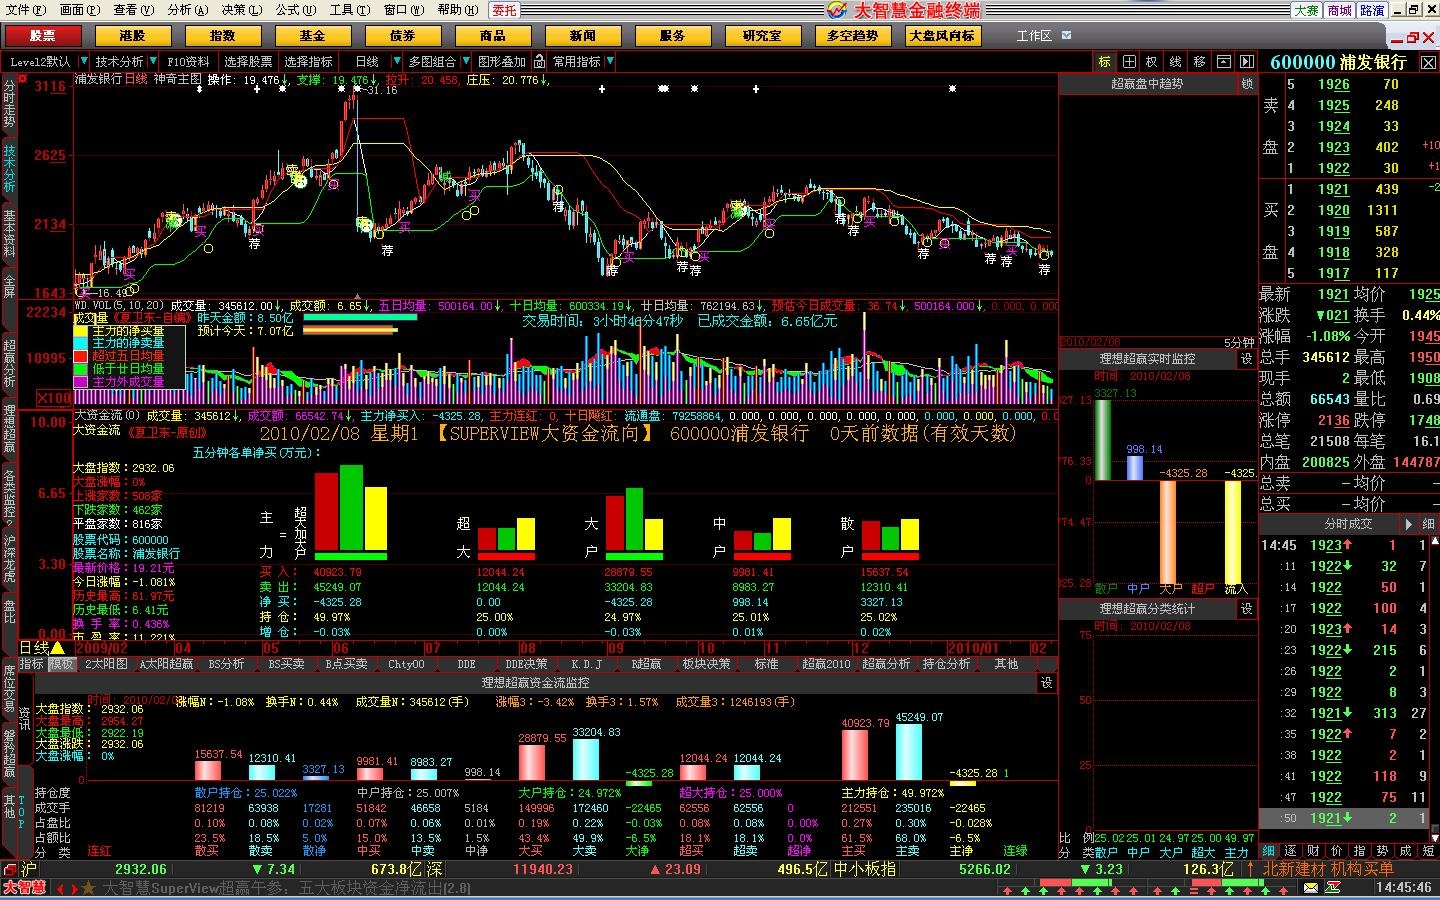Click the window frame icon in chart toolbar
This screenshot has width=1440, height=900.
pos(1222,62)
